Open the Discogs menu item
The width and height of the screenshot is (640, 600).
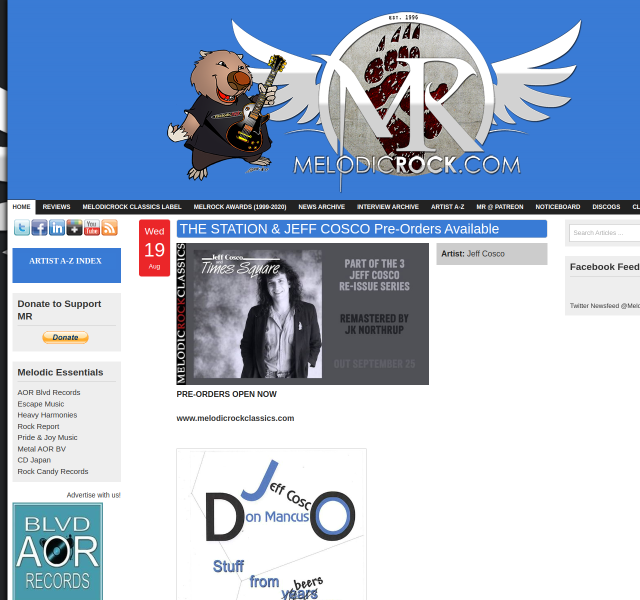coord(607,207)
